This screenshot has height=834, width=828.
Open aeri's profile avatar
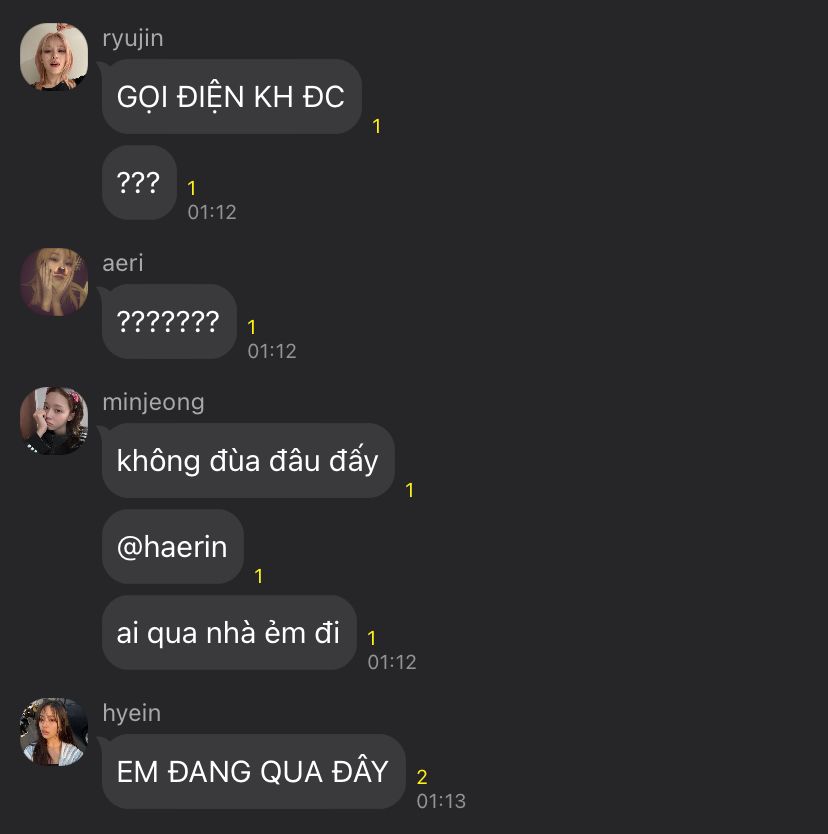(x=54, y=282)
